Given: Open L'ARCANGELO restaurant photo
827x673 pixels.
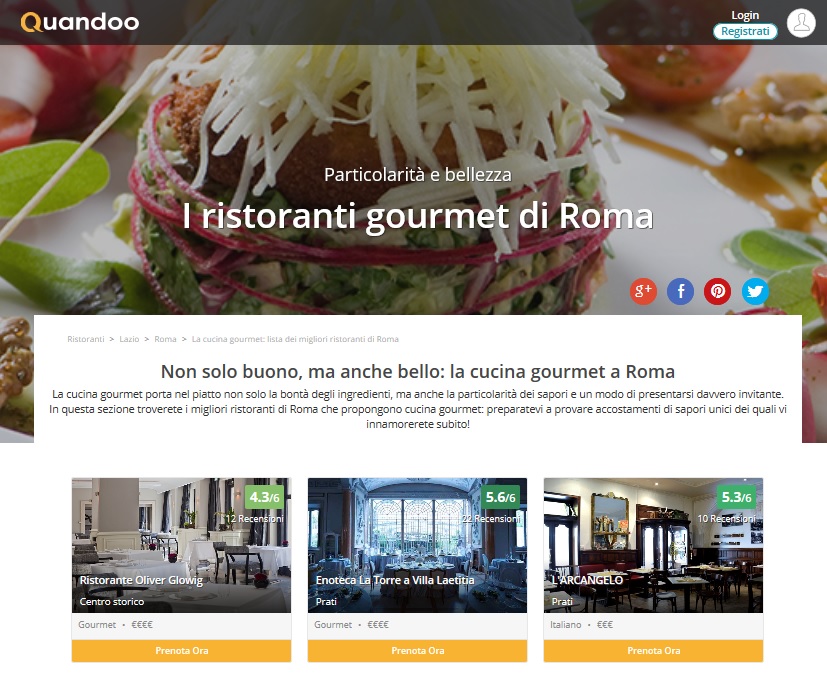Looking at the screenshot, I should pos(653,545).
